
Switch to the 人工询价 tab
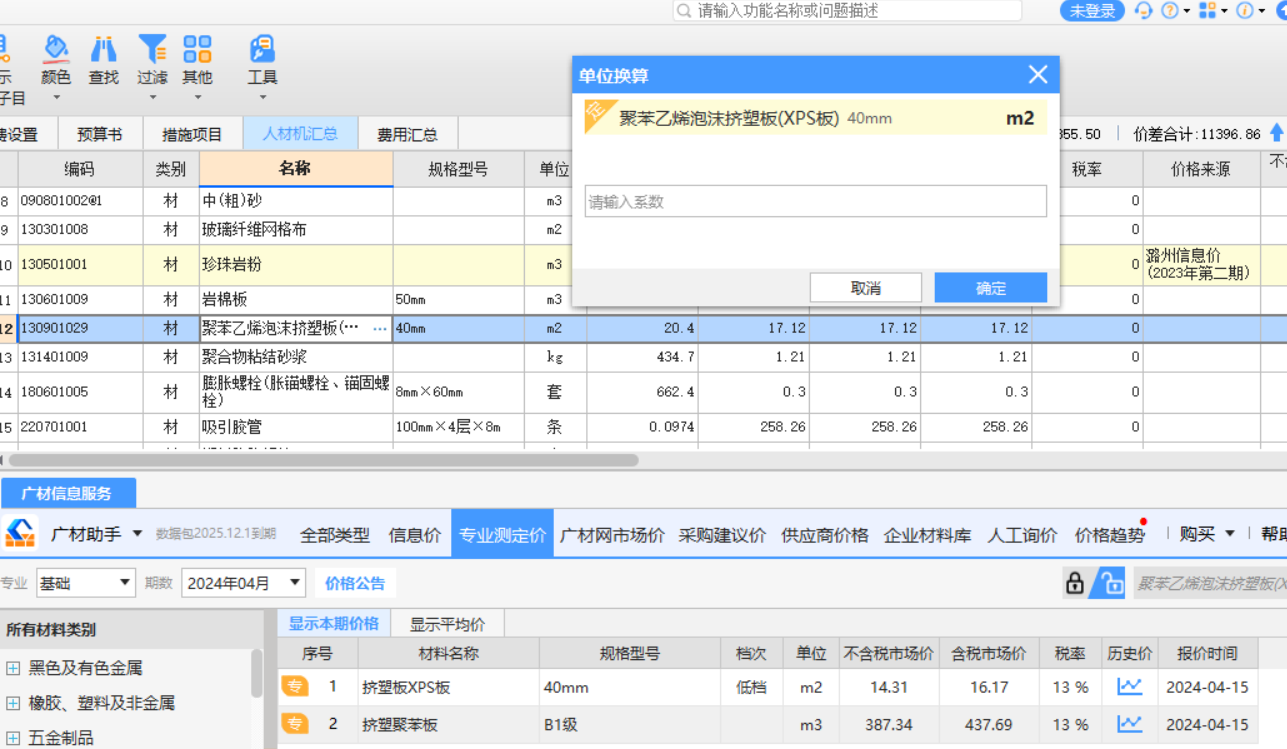point(1022,535)
